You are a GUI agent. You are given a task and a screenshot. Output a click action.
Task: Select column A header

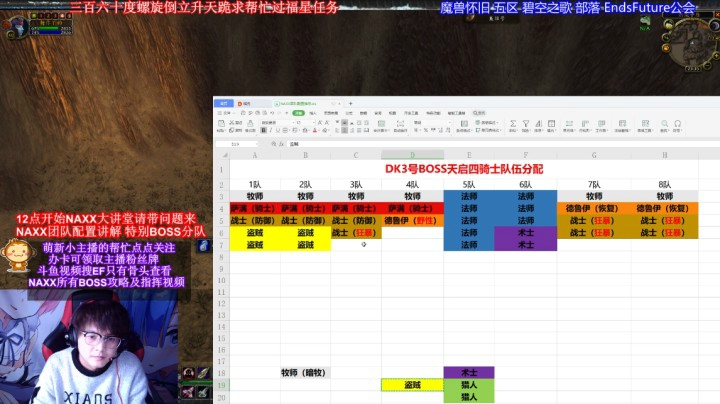click(x=255, y=155)
